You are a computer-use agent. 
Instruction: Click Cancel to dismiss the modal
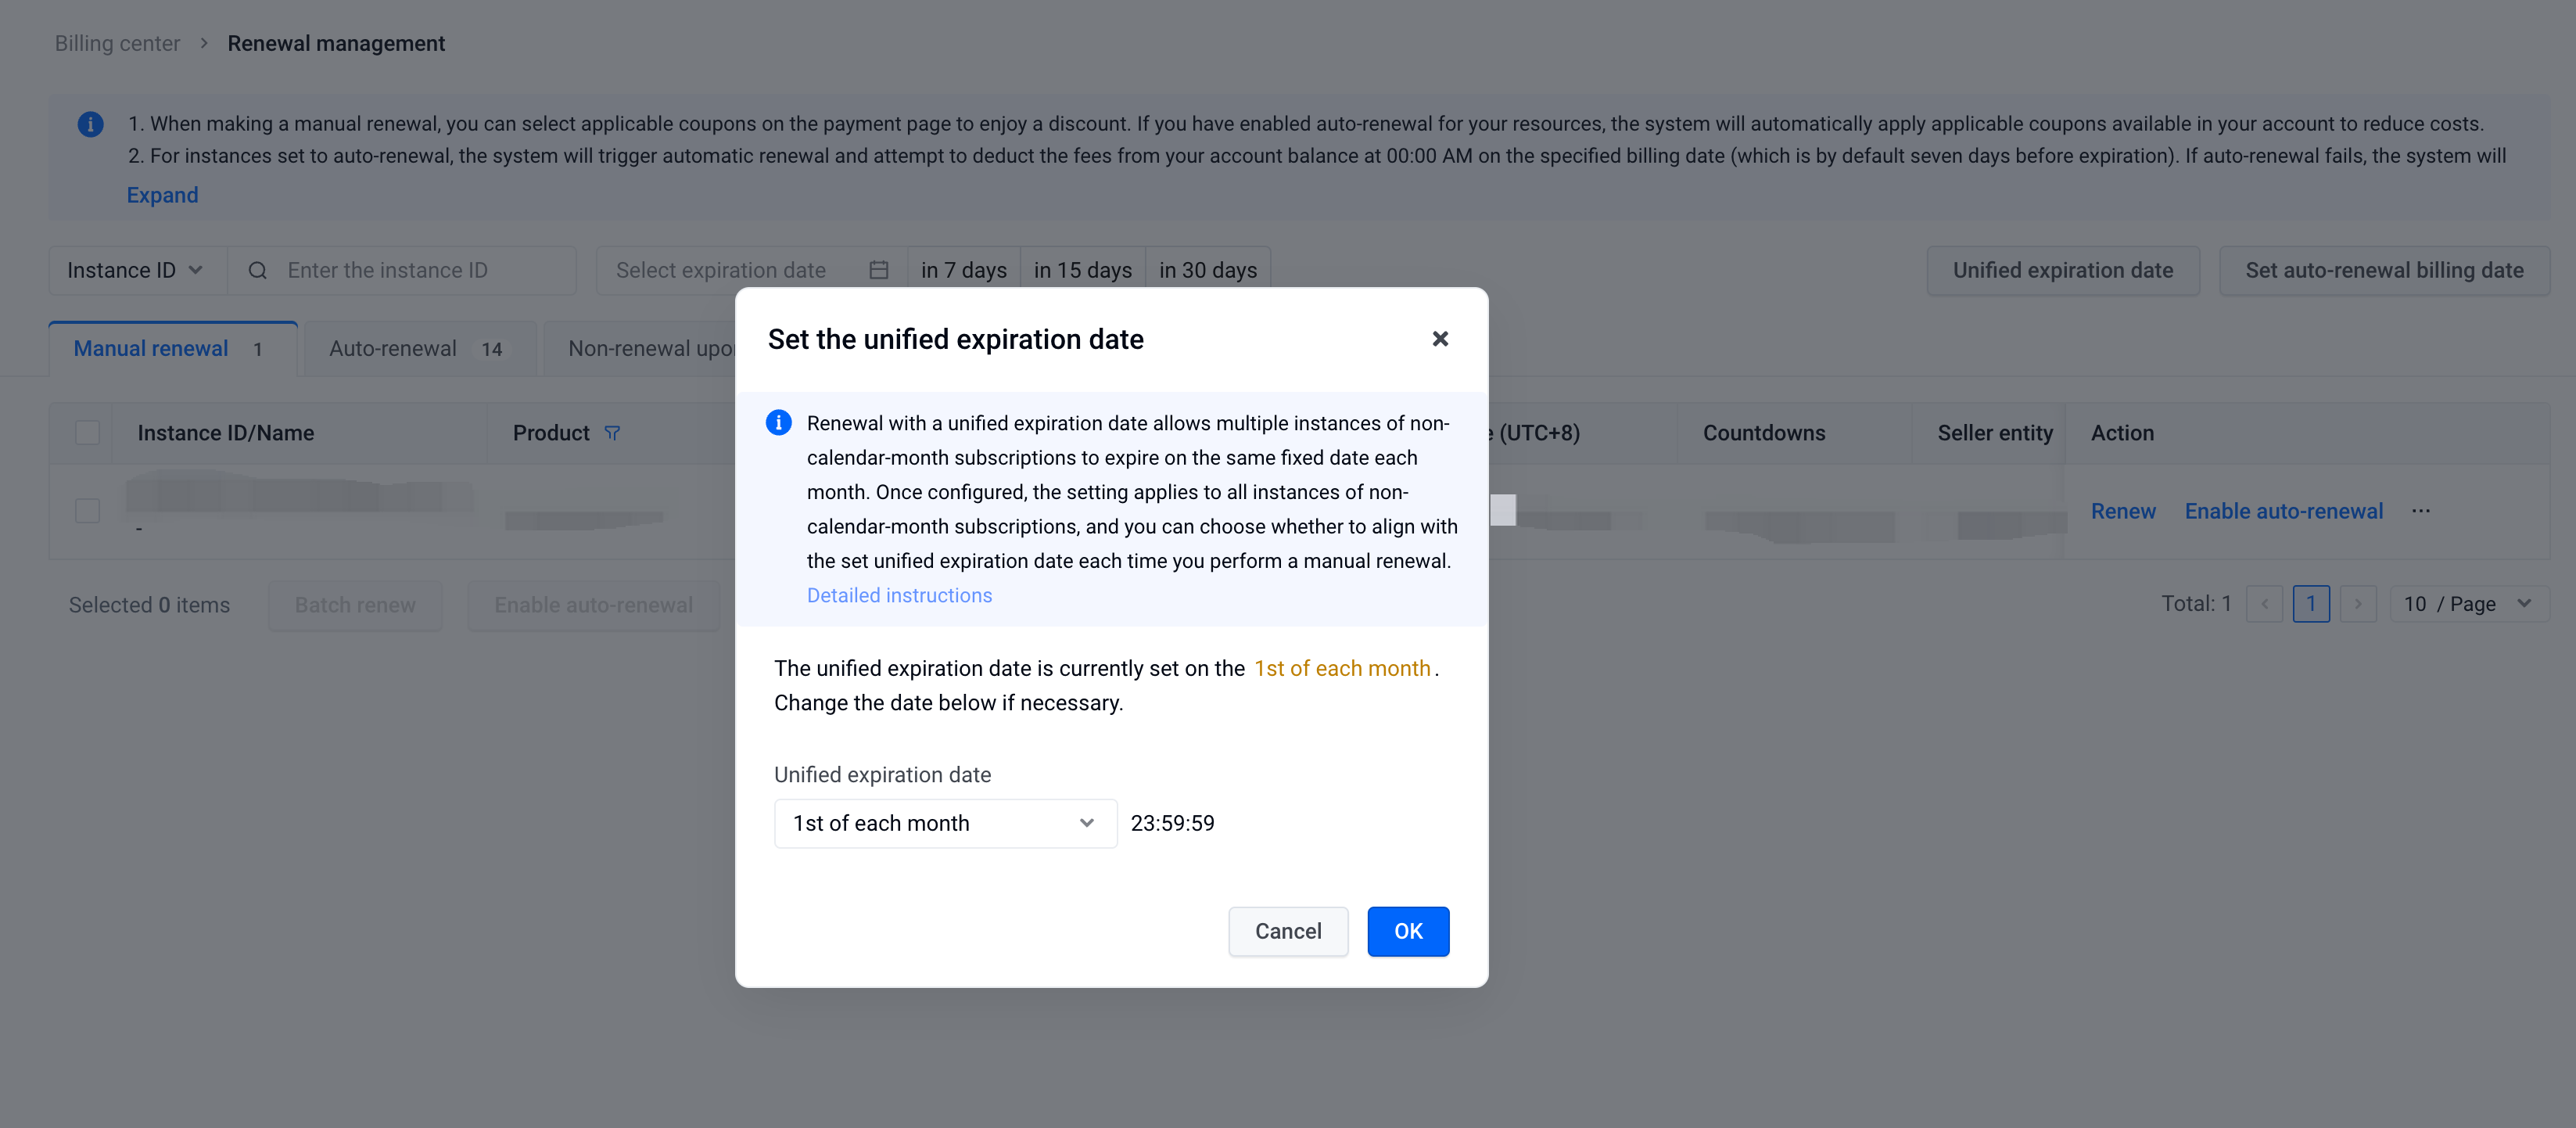(1290, 931)
